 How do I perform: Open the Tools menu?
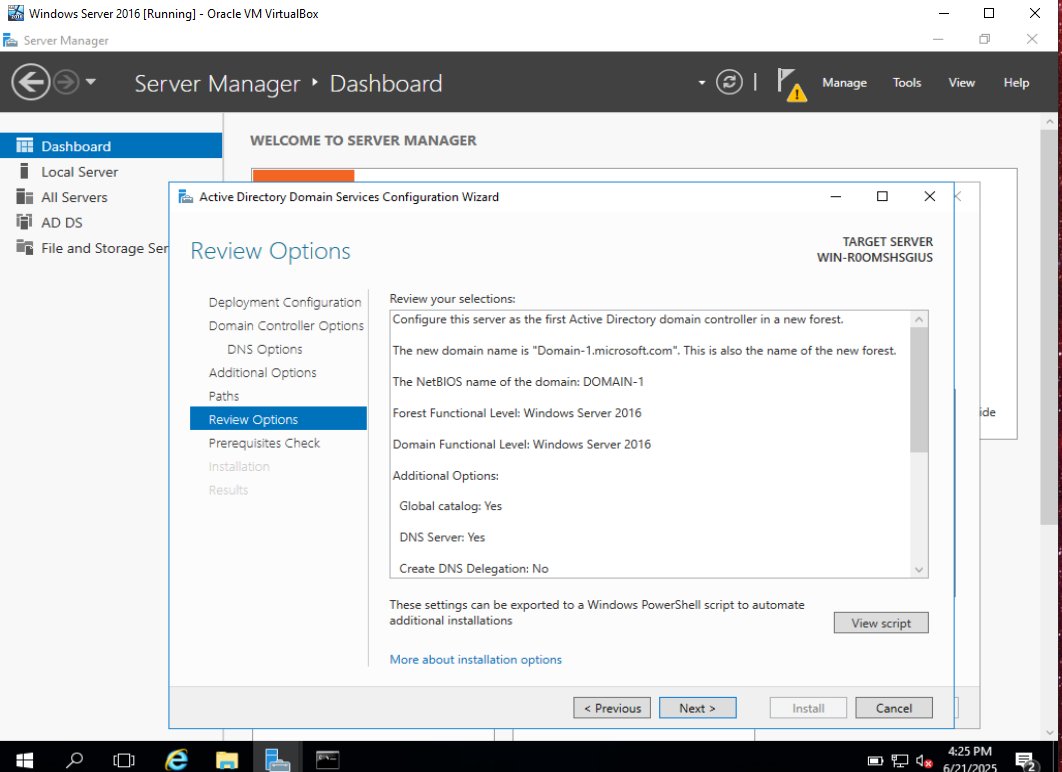pyautogui.click(x=906, y=83)
